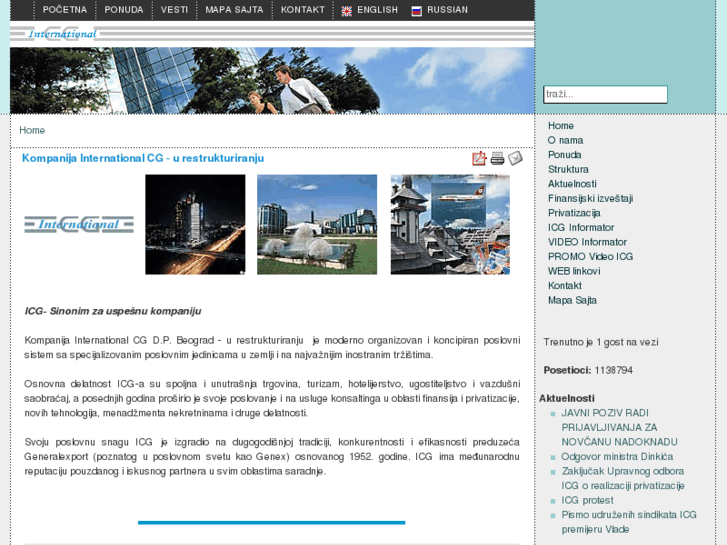Screen dimensions: 727x545
Task: Open article title 'Kompanija International CG - u restrukturiranju'
Action: tap(143, 158)
